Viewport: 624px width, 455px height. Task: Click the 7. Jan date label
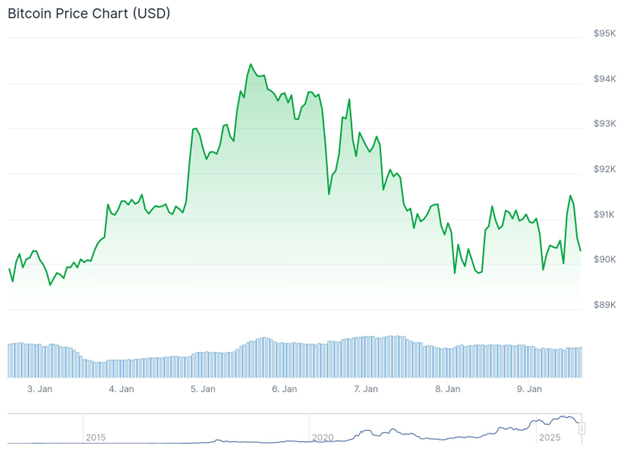(x=366, y=388)
